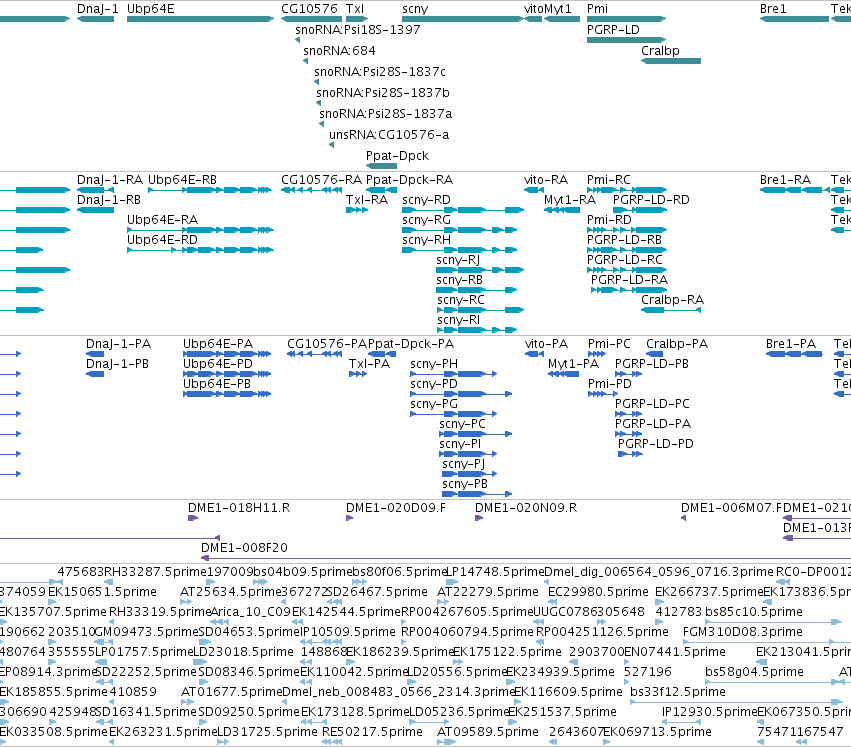This screenshot has width=851, height=747.
Task: Open the vito-RA transcript label
Action: (x=546, y=180)
